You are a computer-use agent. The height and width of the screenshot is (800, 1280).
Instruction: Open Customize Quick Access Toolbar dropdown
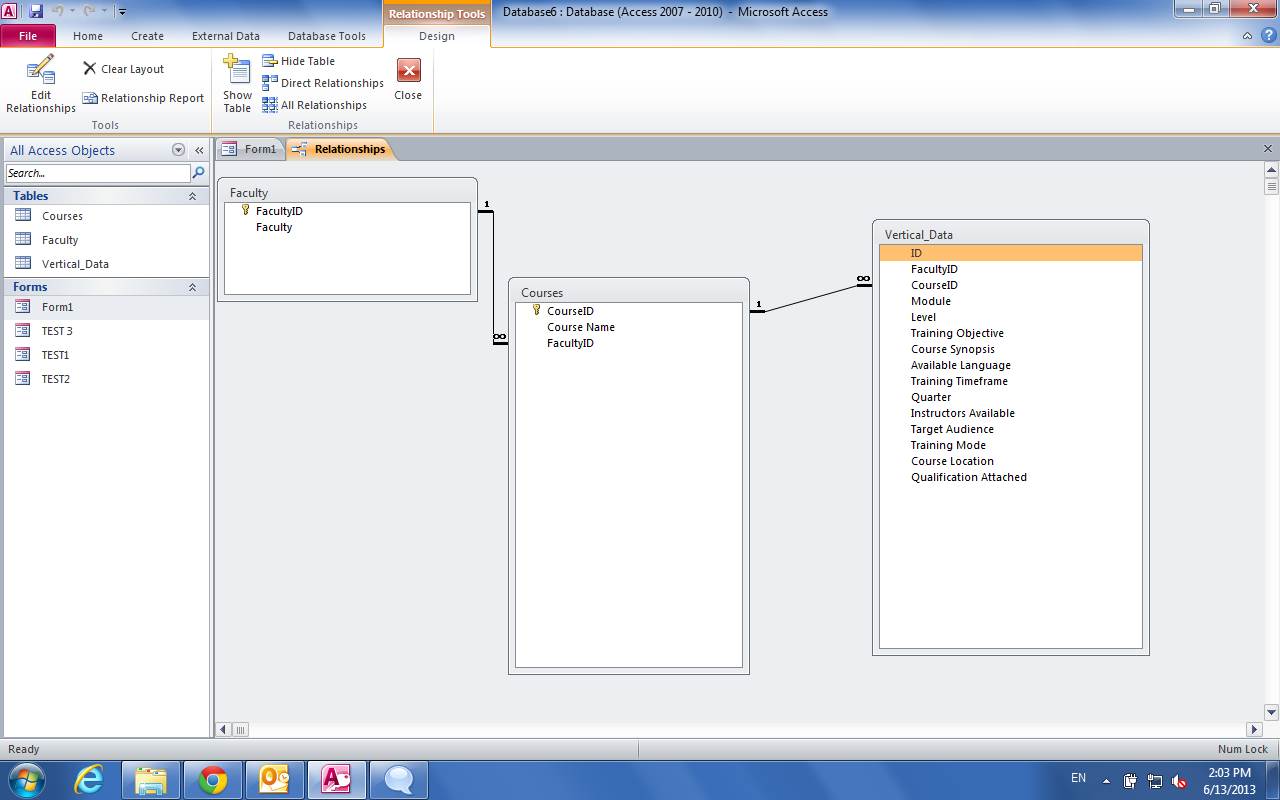click(122, 12)
